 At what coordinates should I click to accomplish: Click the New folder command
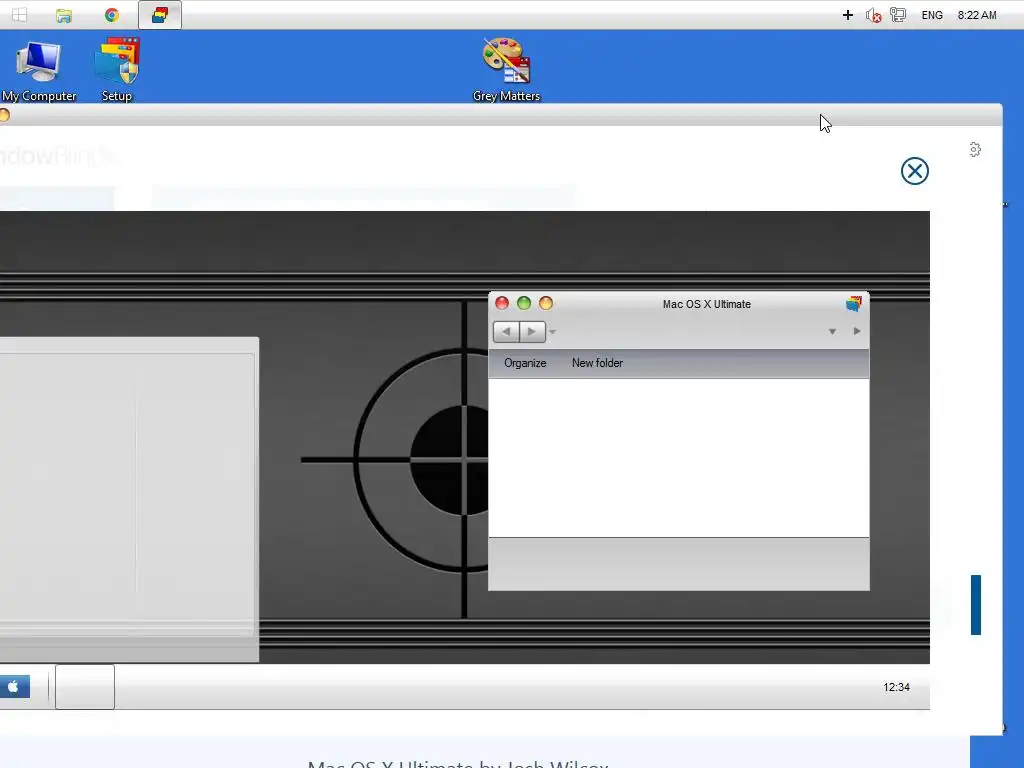[x=597, y=363]
